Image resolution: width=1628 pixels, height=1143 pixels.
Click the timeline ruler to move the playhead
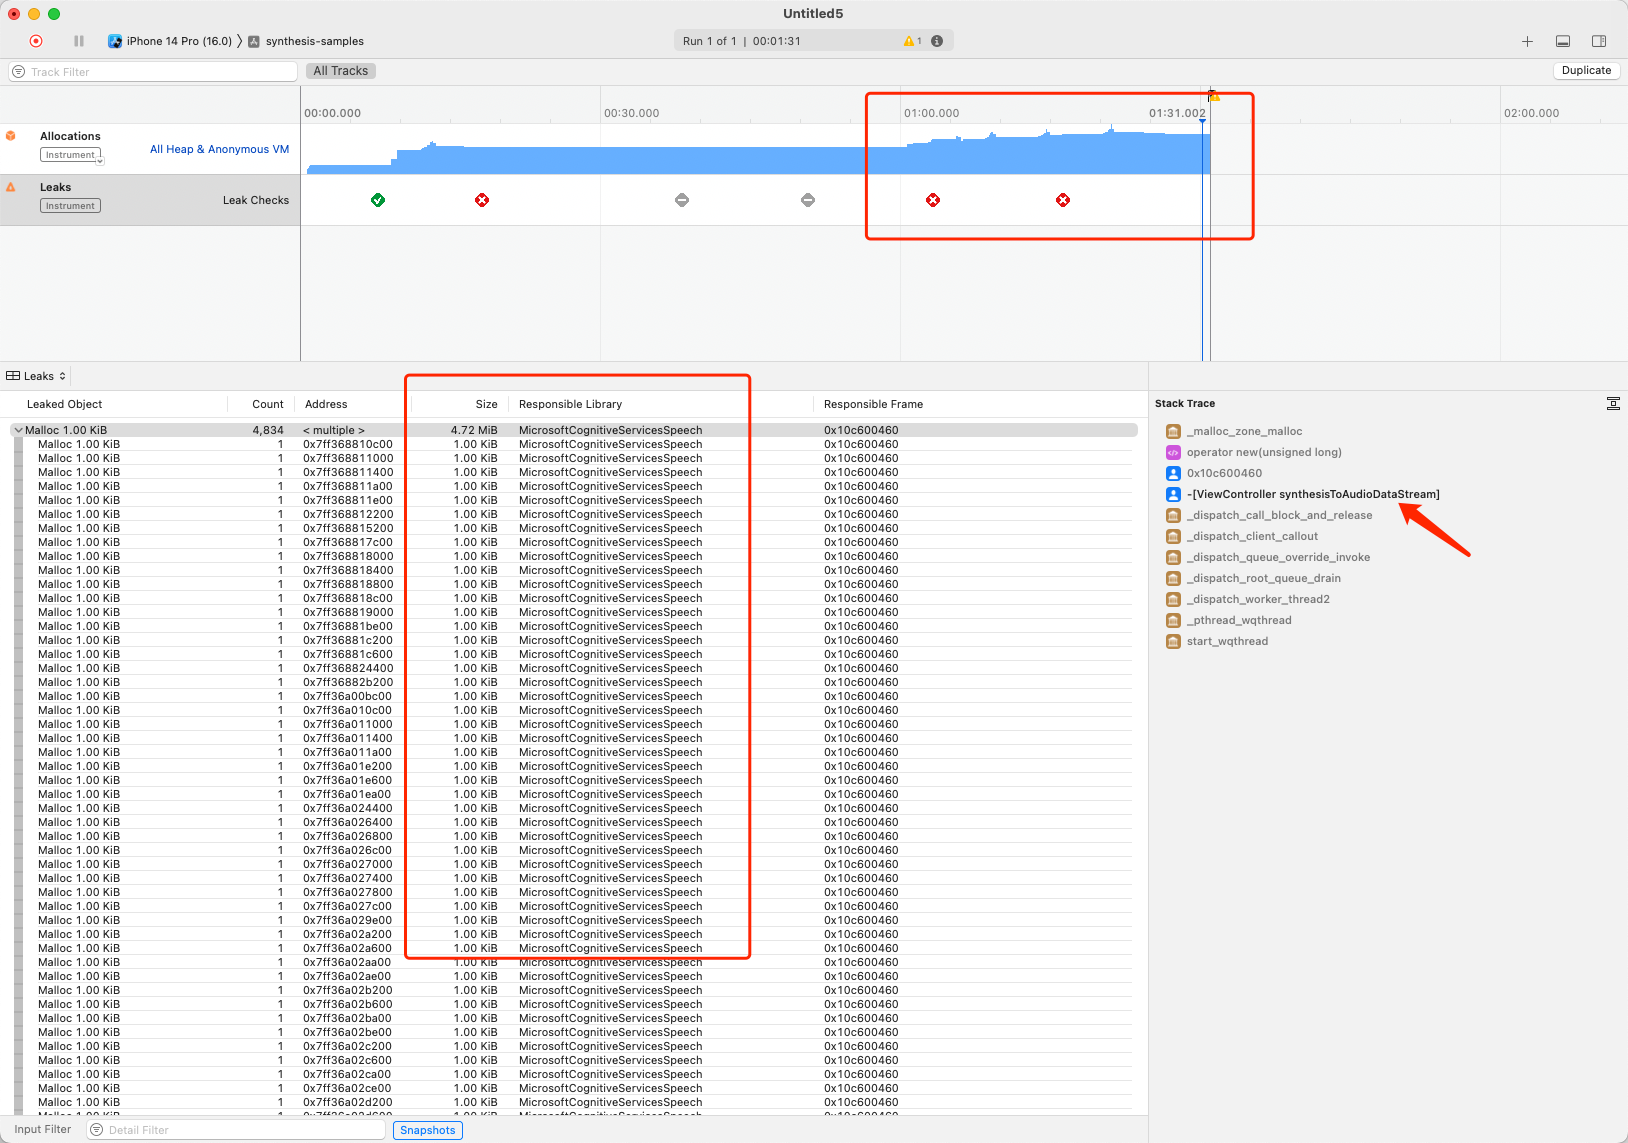point(700,112)
